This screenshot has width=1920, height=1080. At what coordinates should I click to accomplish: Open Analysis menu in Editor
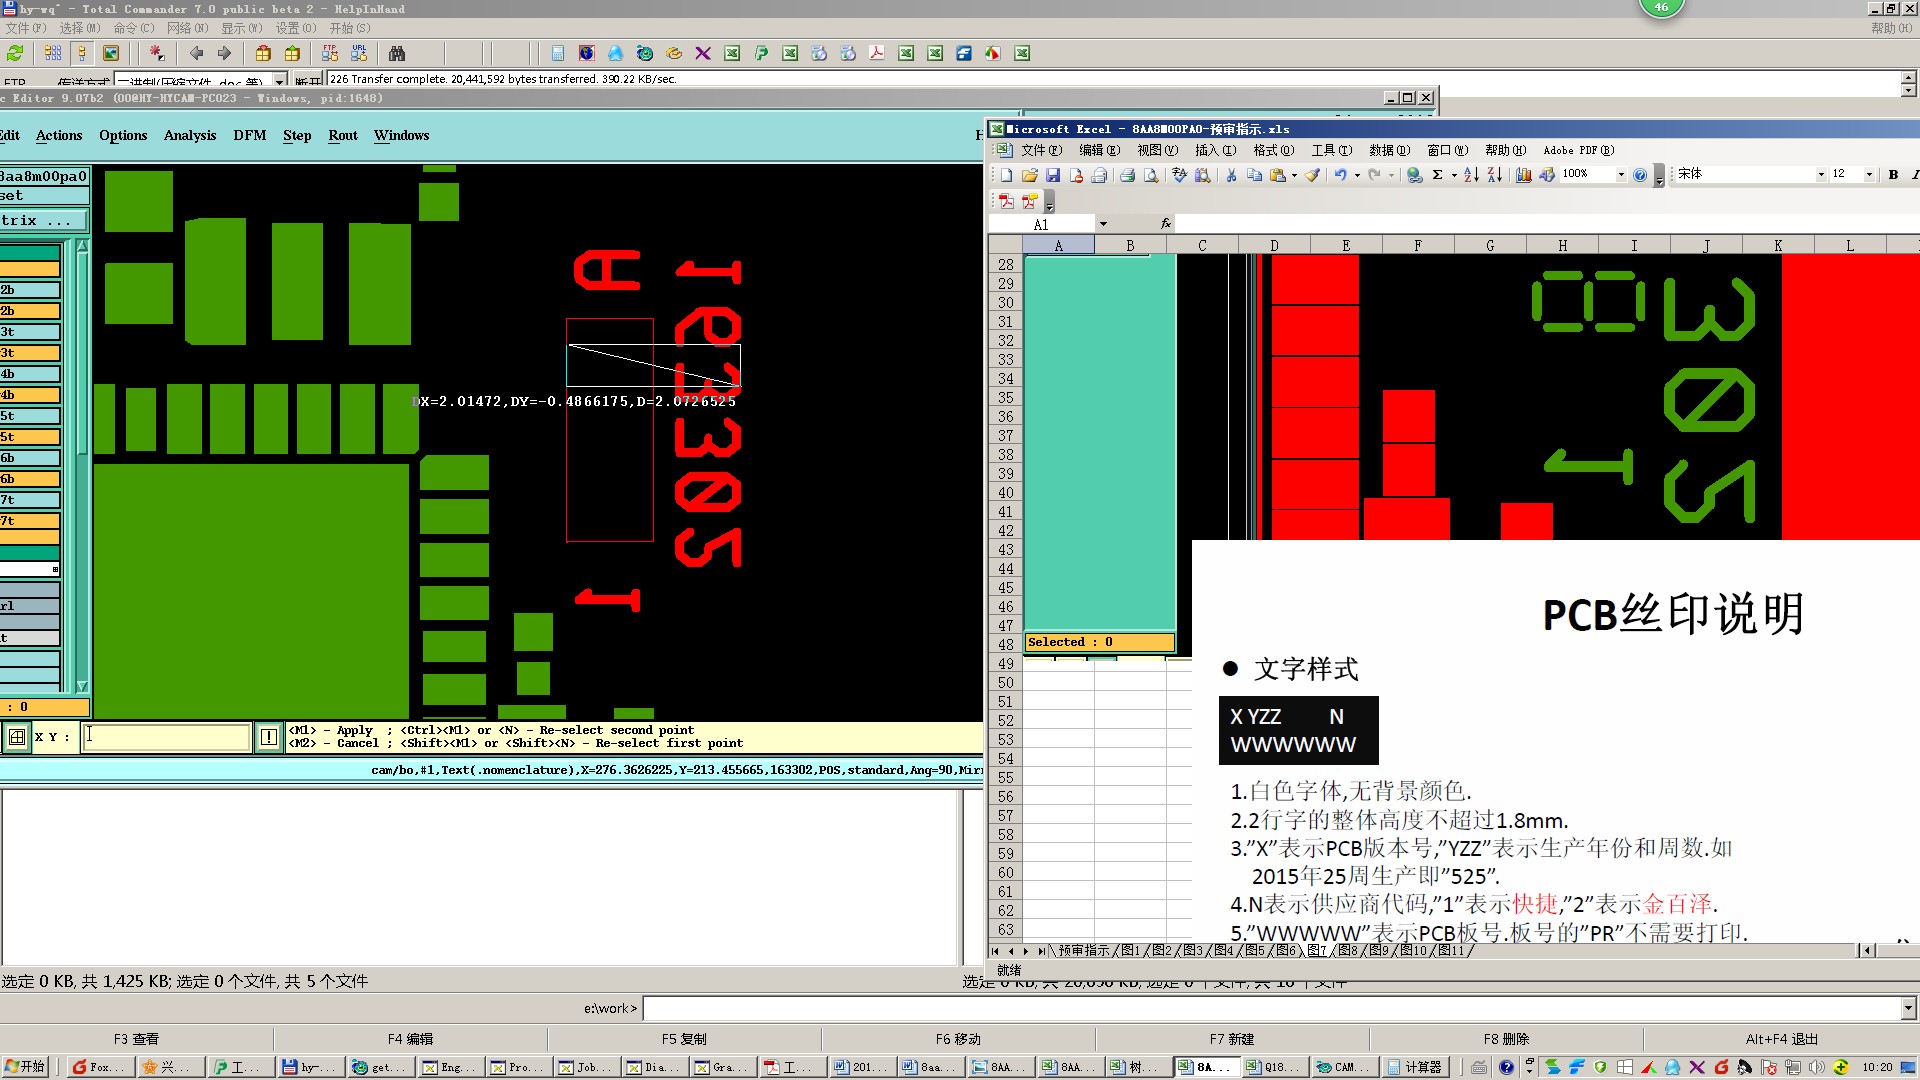(x=190, y=135)
